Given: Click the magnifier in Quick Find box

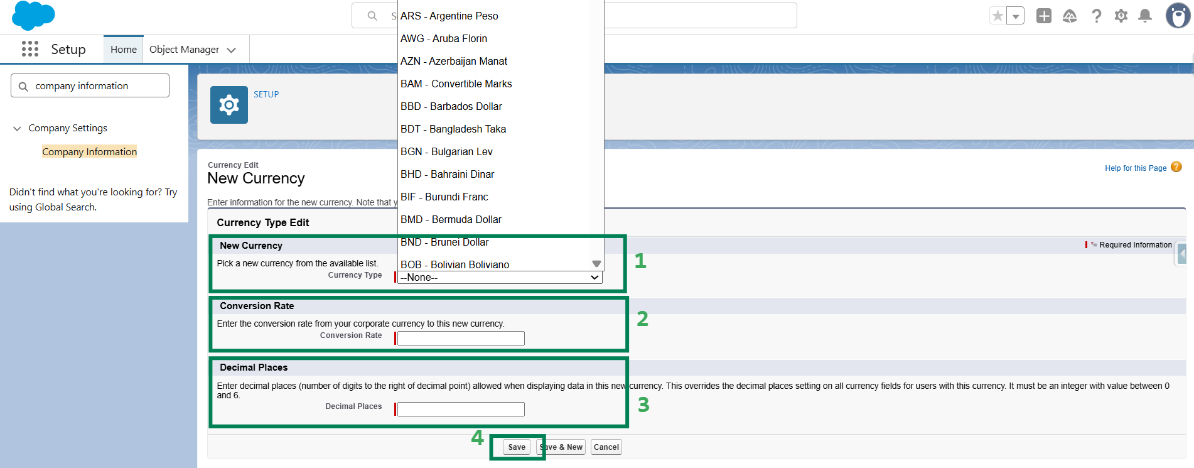Looking at the screenshot, I should [24, 86].
